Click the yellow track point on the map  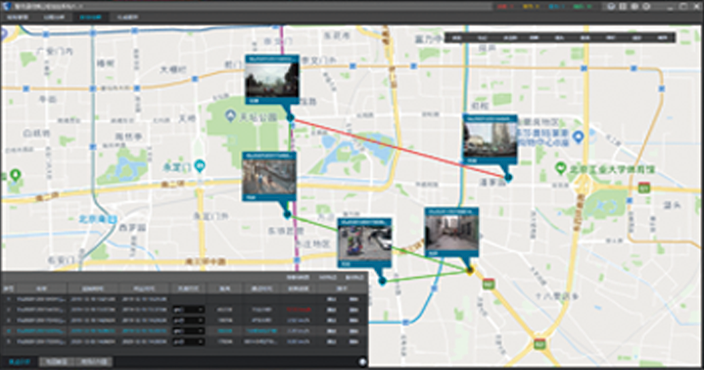470,270
